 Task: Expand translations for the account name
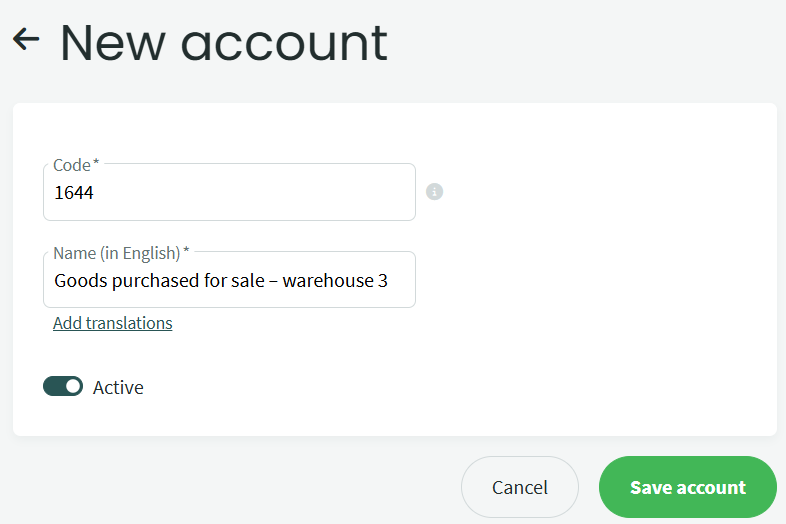point(112,323)
